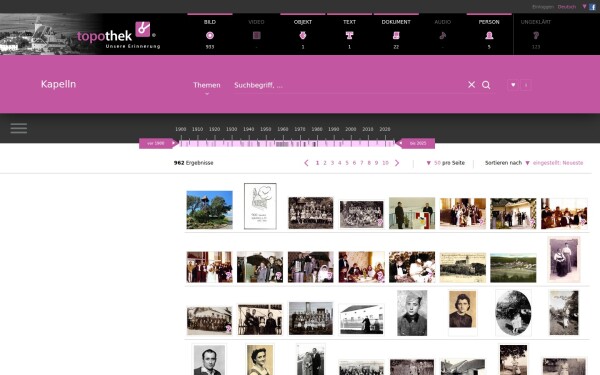Switch to the BILD tab label
The width and height of the screenshot is (600, 375).
210,22
